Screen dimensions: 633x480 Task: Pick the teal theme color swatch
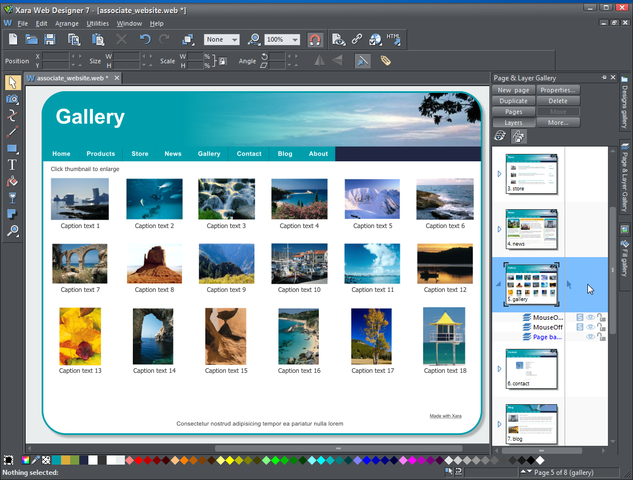56,460
